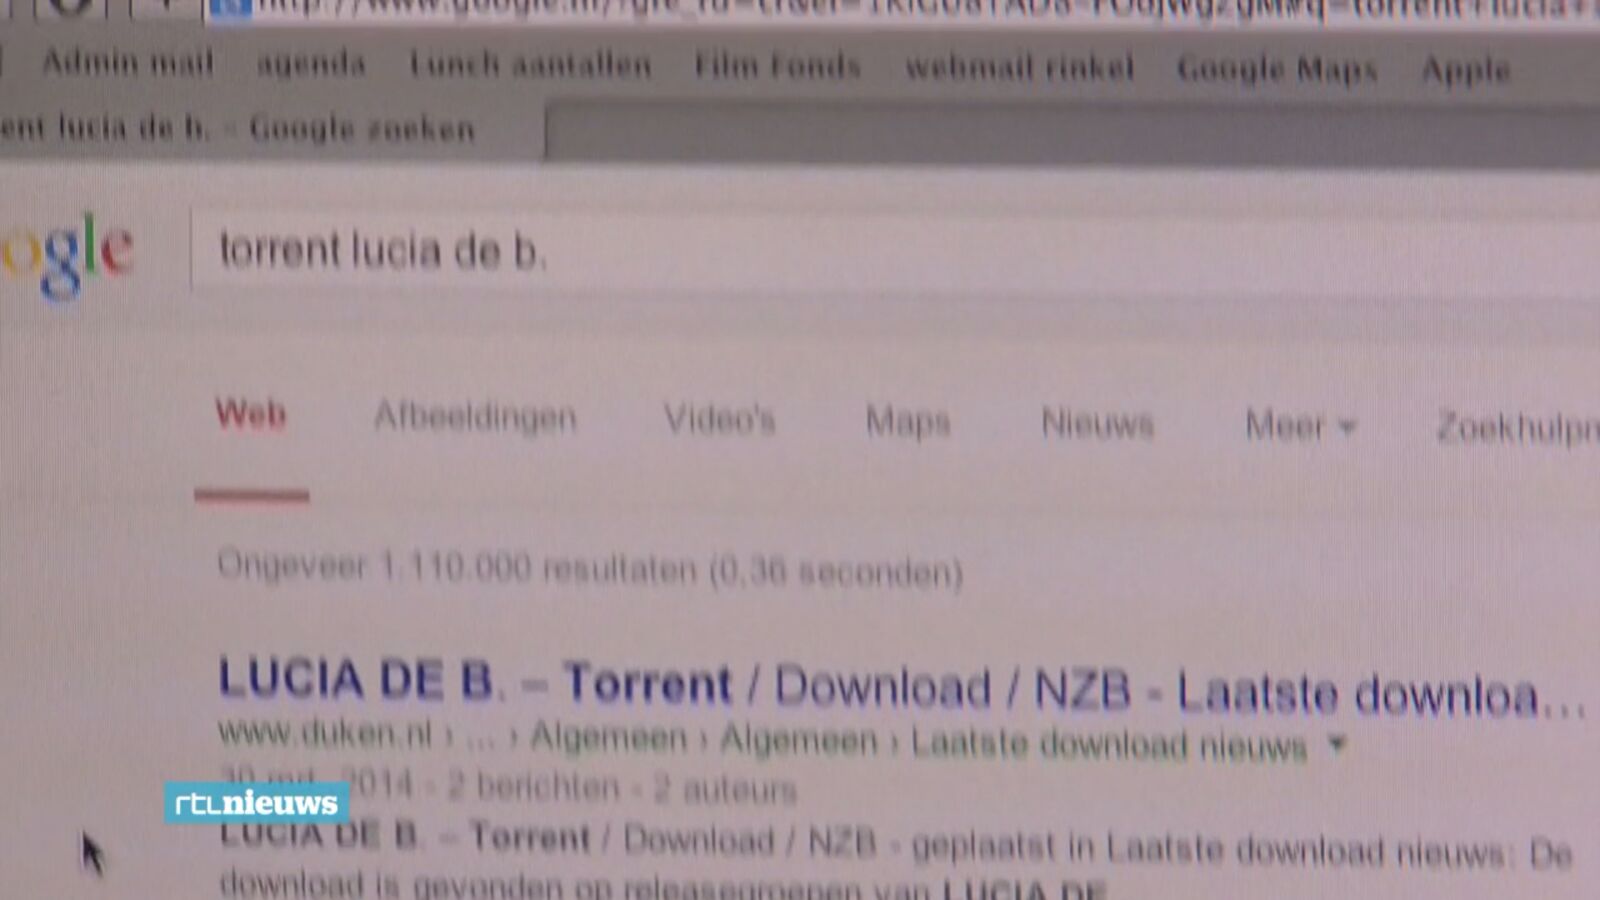
Task: Open the Lunch aantallen bookmark
Action: 530,65
